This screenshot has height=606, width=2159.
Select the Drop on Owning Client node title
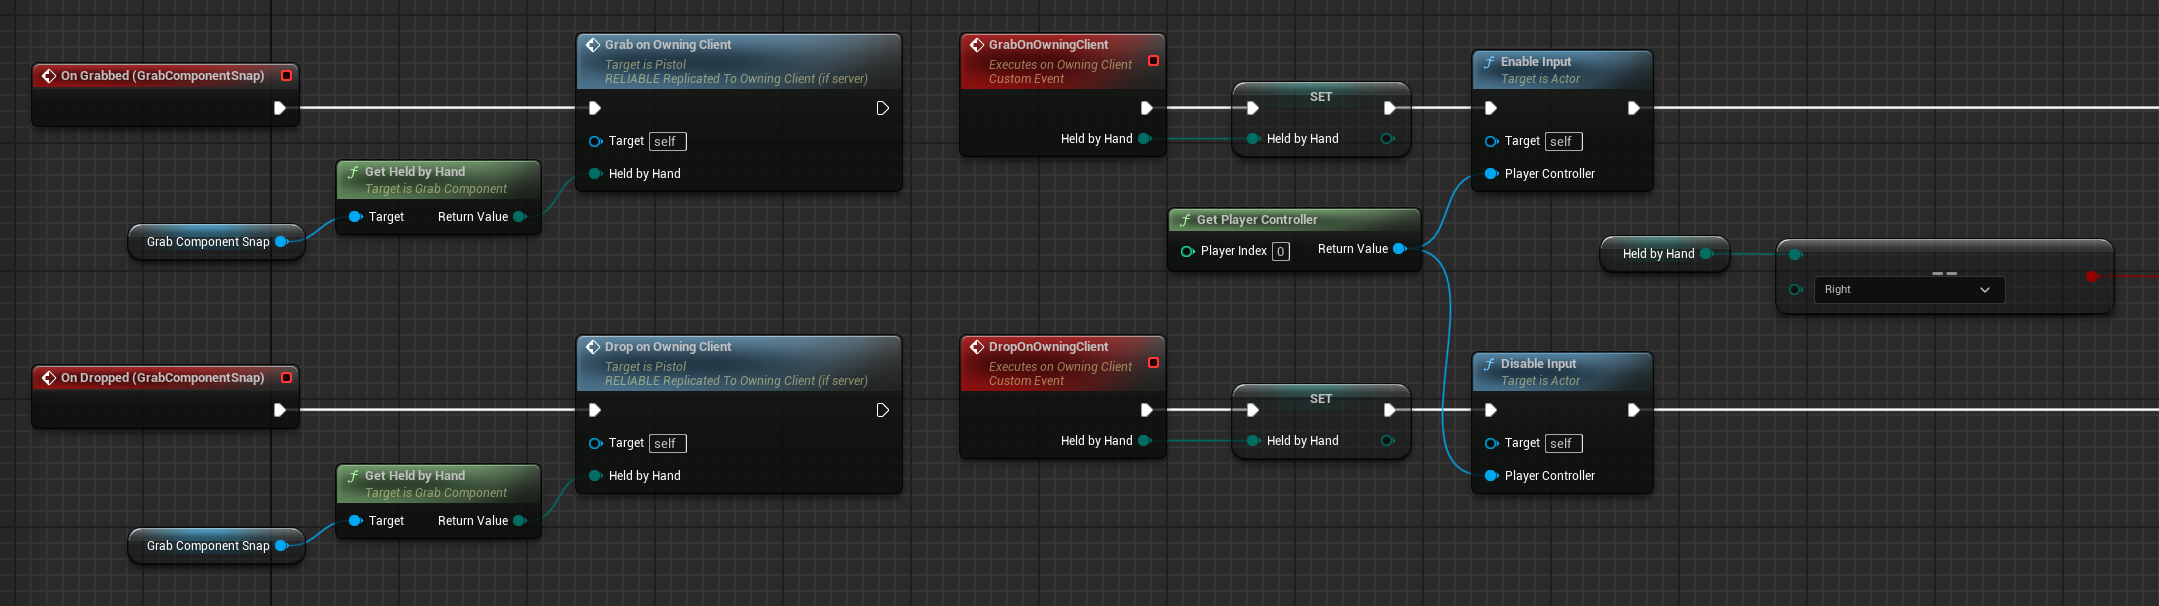point(668,347)
